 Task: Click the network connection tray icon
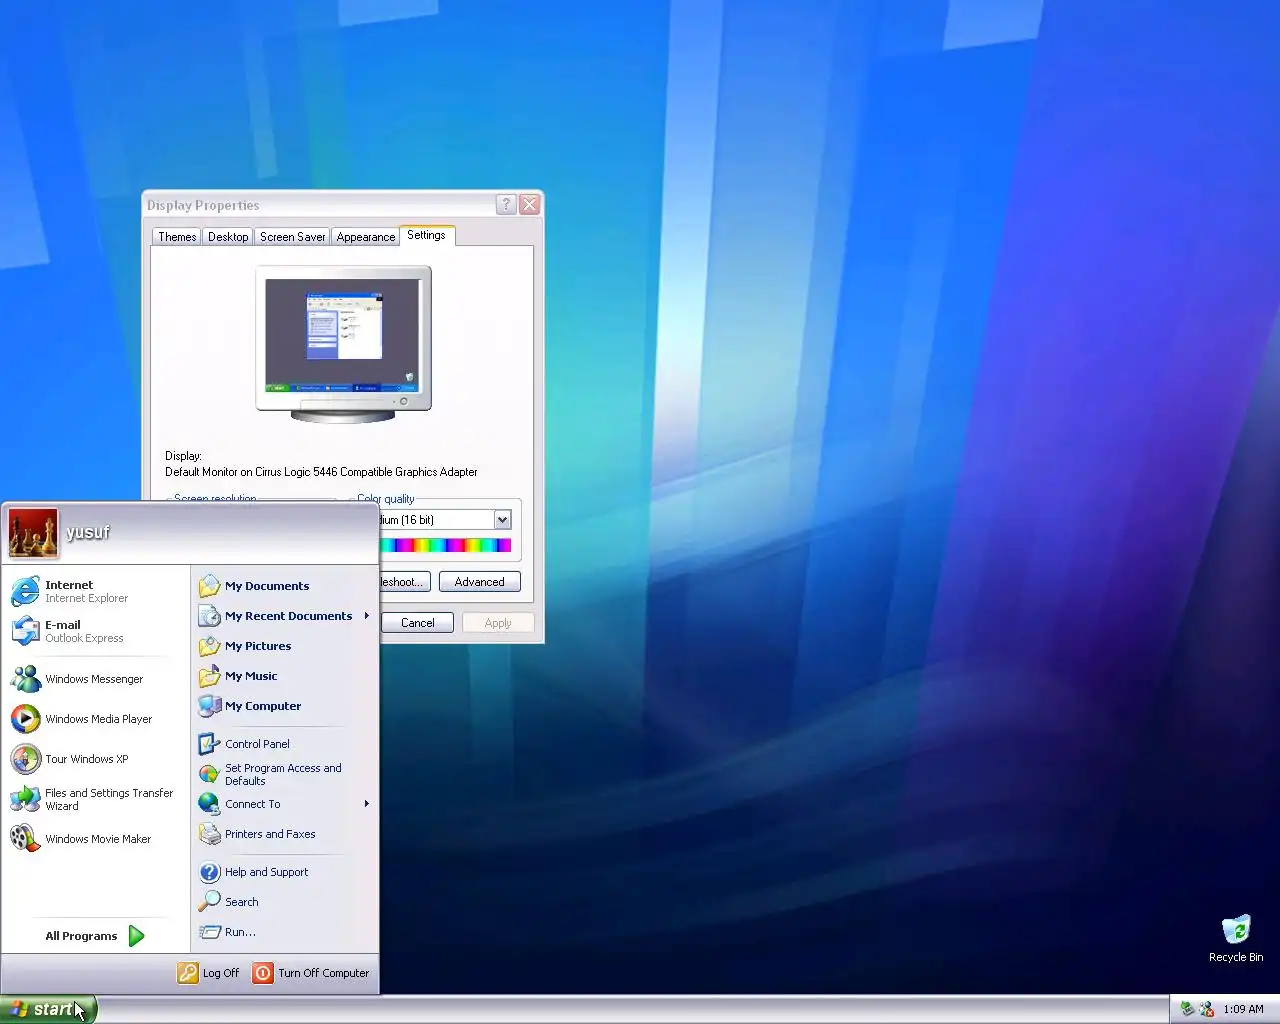click(x=1187, y=1009)
